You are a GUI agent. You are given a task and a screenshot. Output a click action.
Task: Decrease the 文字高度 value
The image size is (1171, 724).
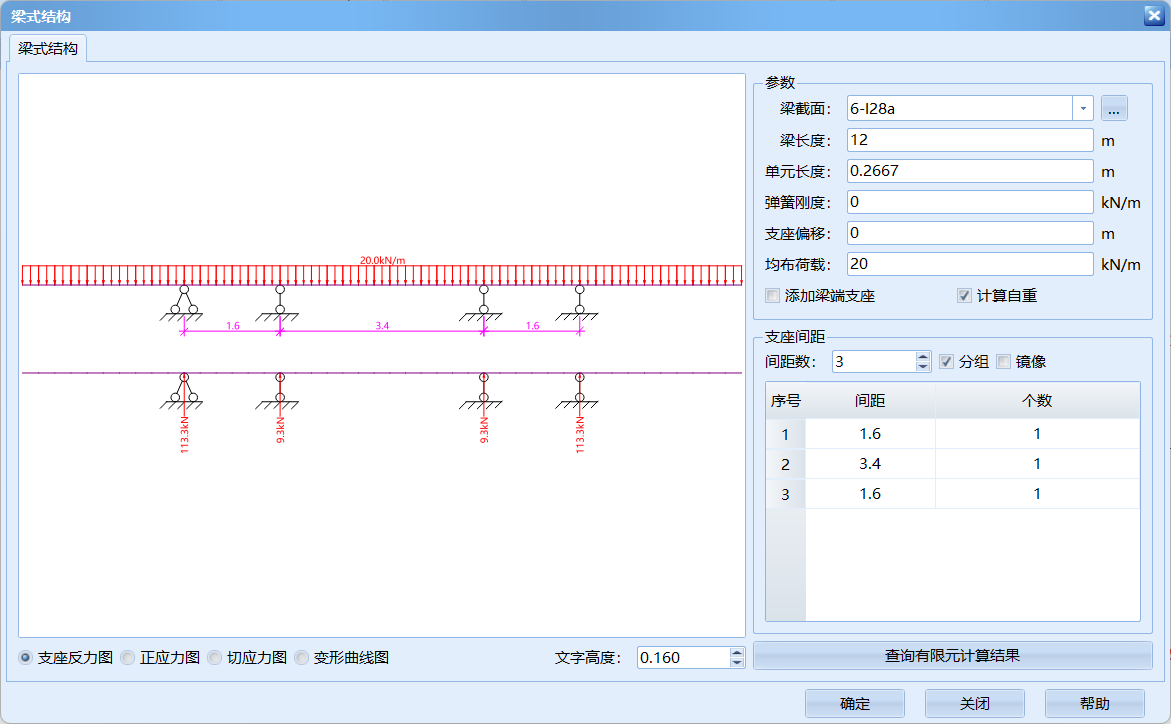pyautogui.click(x=737, y=663)
